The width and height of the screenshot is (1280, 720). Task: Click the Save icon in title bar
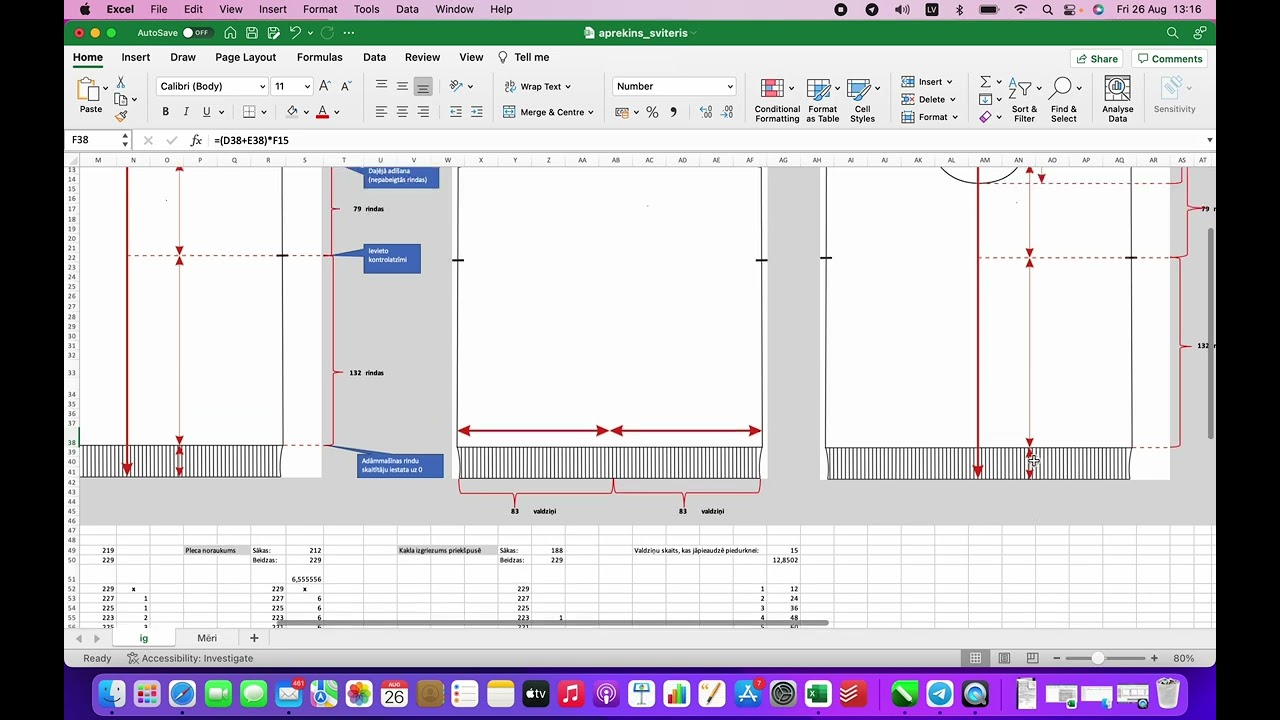(x=252, y=33)
